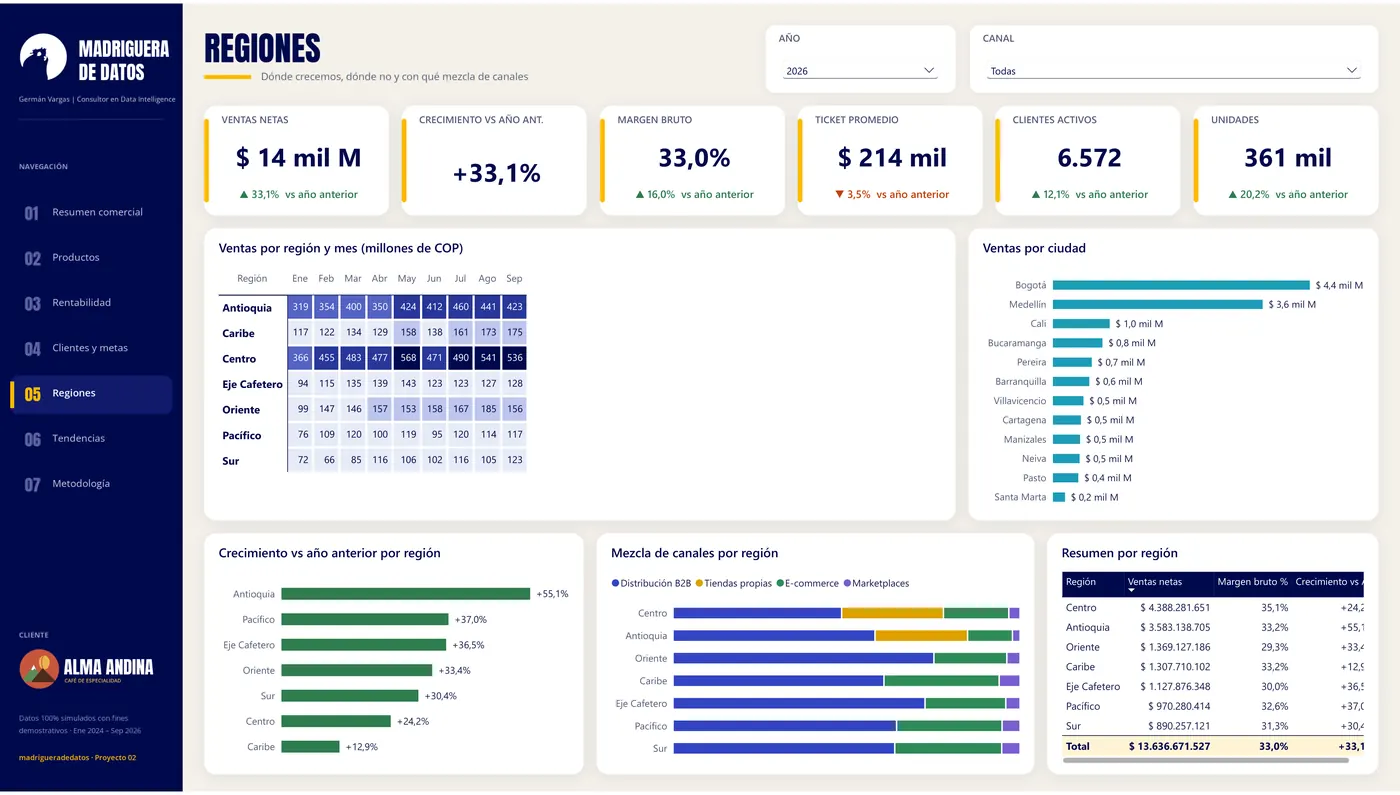Click the Ventas Netas KPI value $ 14 mil M
Viewport: 1400px width, 795px height.
(298, 158)
